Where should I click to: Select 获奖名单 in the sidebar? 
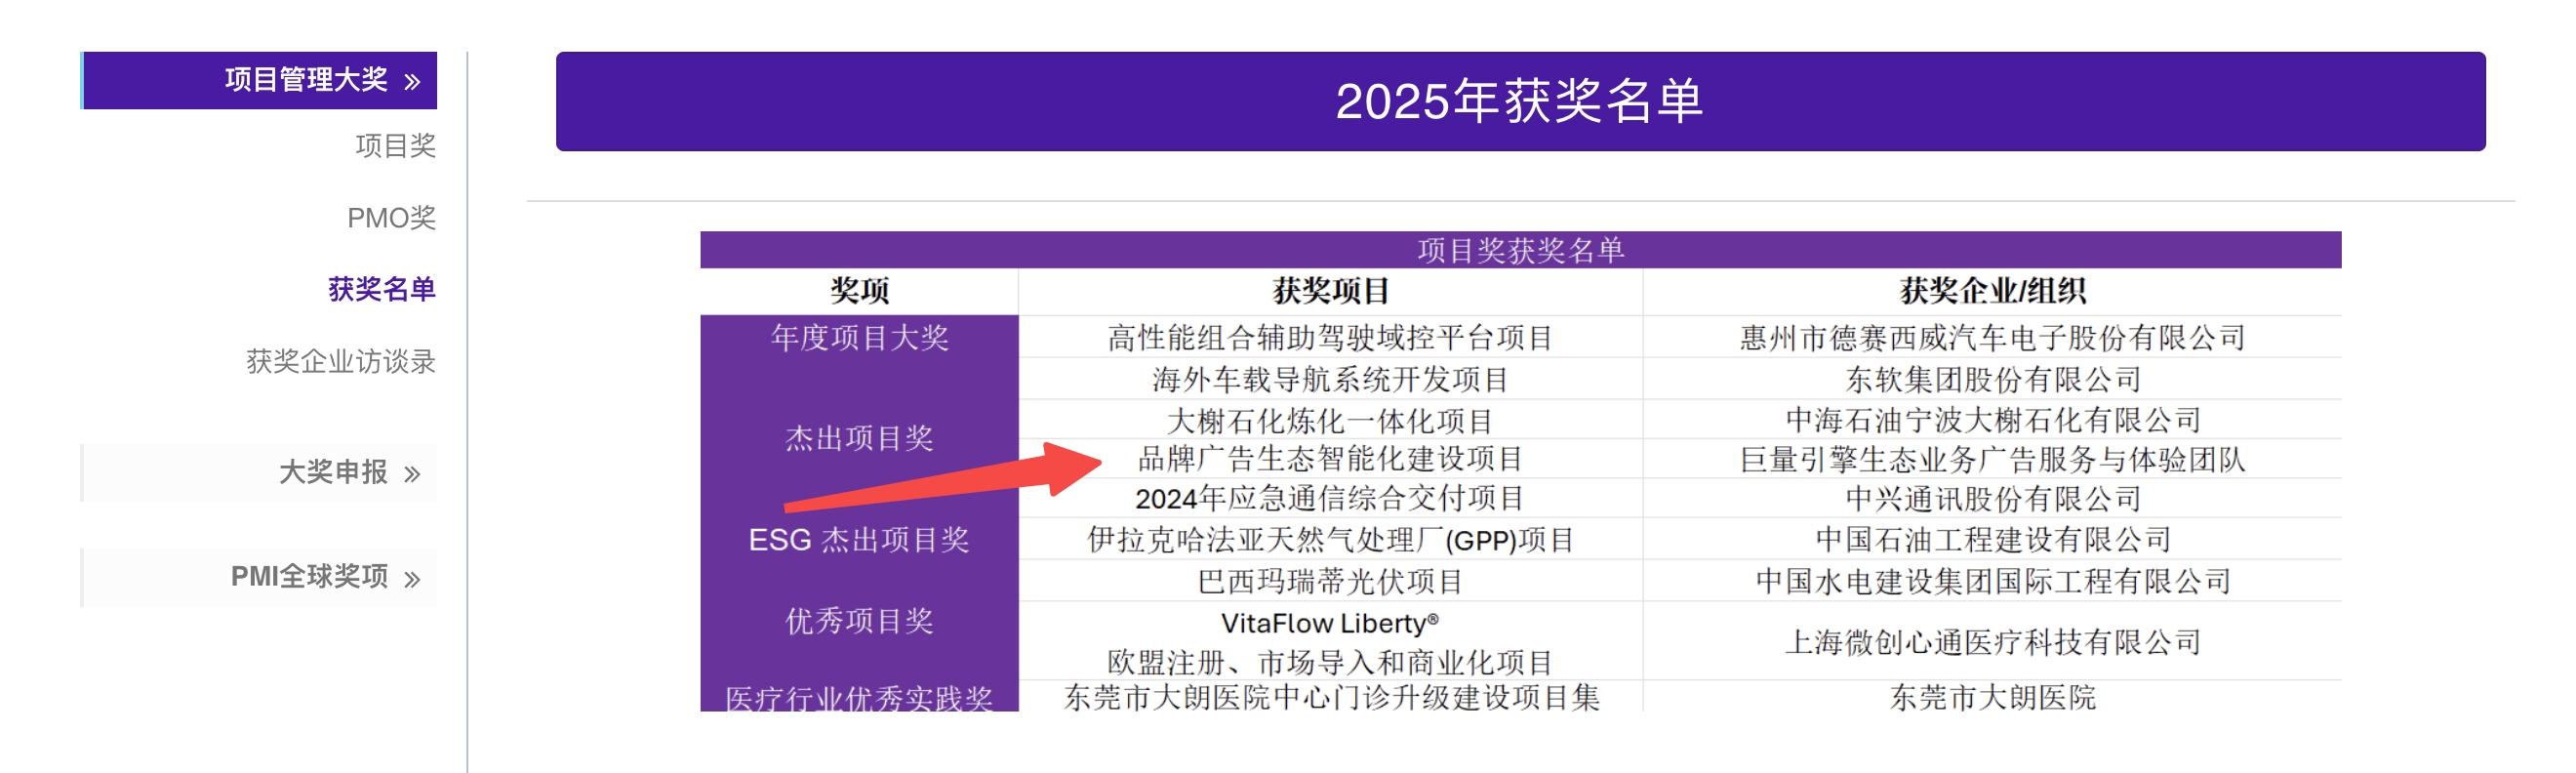tap(381, 289)
